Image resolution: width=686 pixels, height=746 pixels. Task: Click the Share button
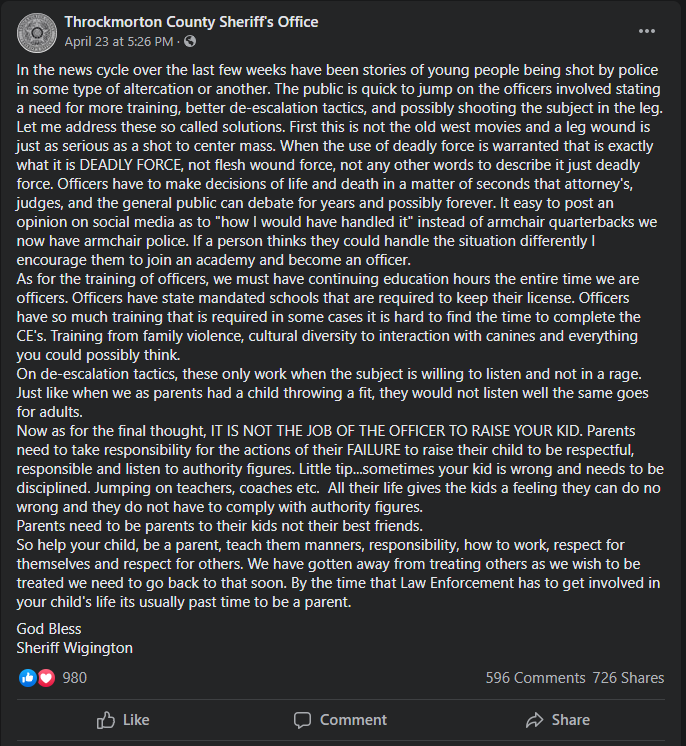click(x=558, y=720)
